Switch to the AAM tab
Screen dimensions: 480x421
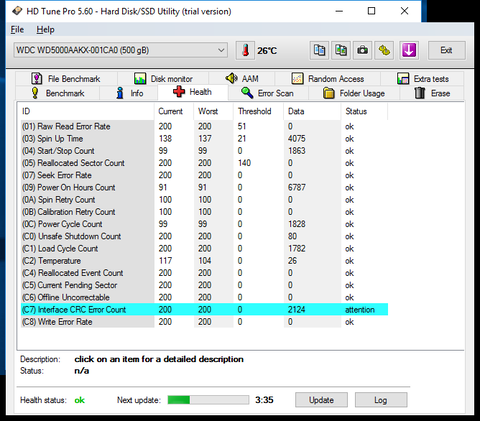click(242, 79)
